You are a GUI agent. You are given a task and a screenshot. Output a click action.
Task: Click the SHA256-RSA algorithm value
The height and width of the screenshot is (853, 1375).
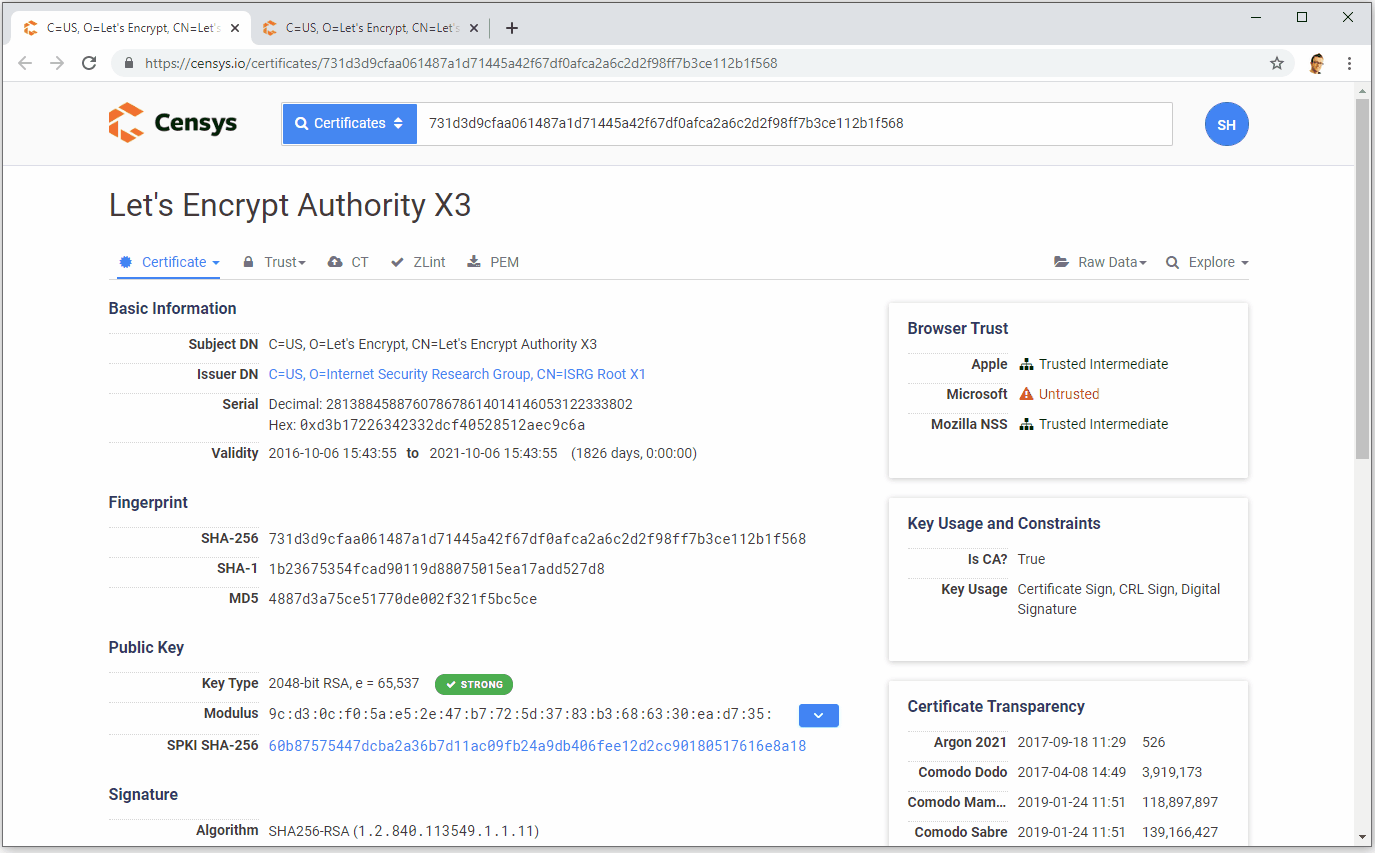[404, 830]
